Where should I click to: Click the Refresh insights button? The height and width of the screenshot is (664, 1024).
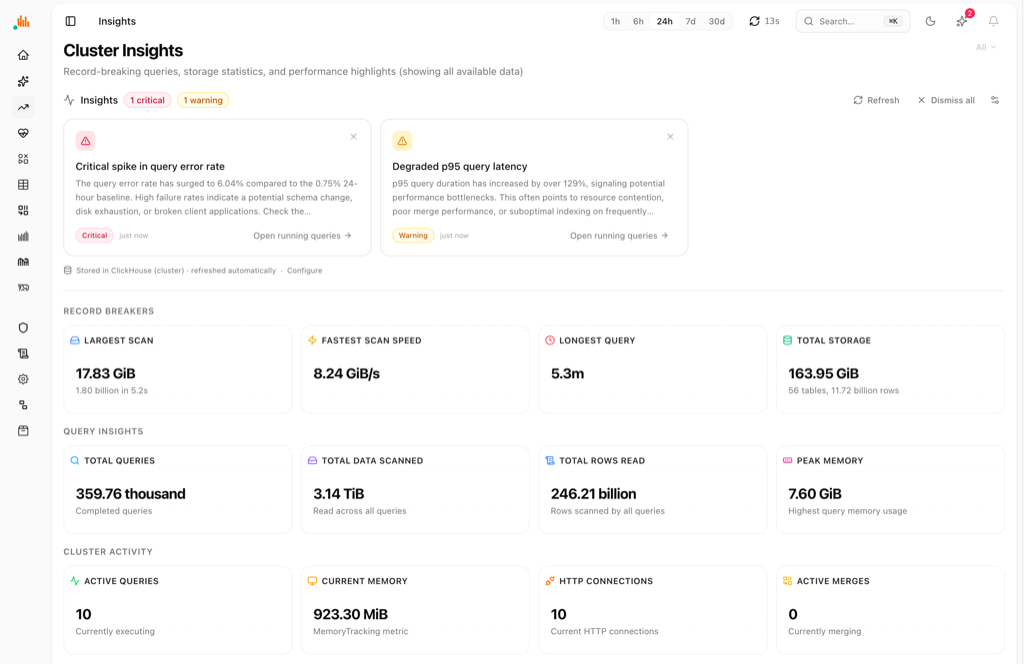tap(876, 100)
